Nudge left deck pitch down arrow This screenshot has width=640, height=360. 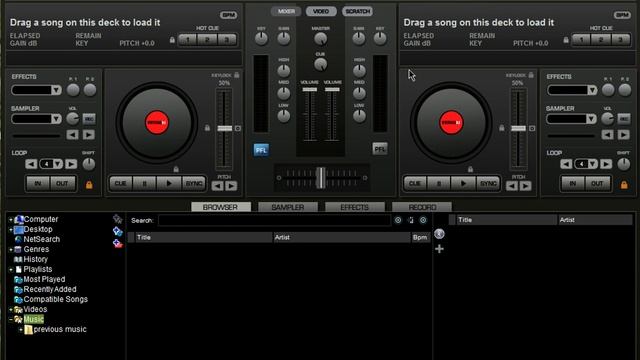click(218, 186)
